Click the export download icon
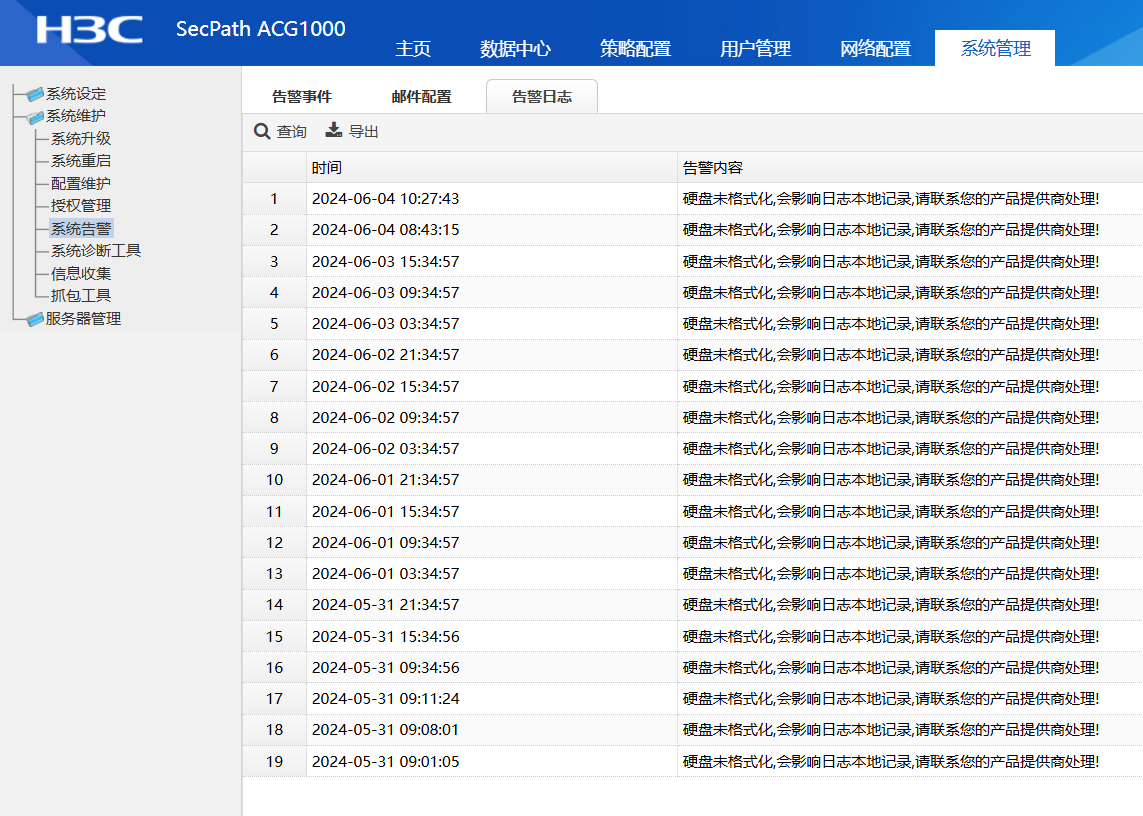 pos(334,131)
